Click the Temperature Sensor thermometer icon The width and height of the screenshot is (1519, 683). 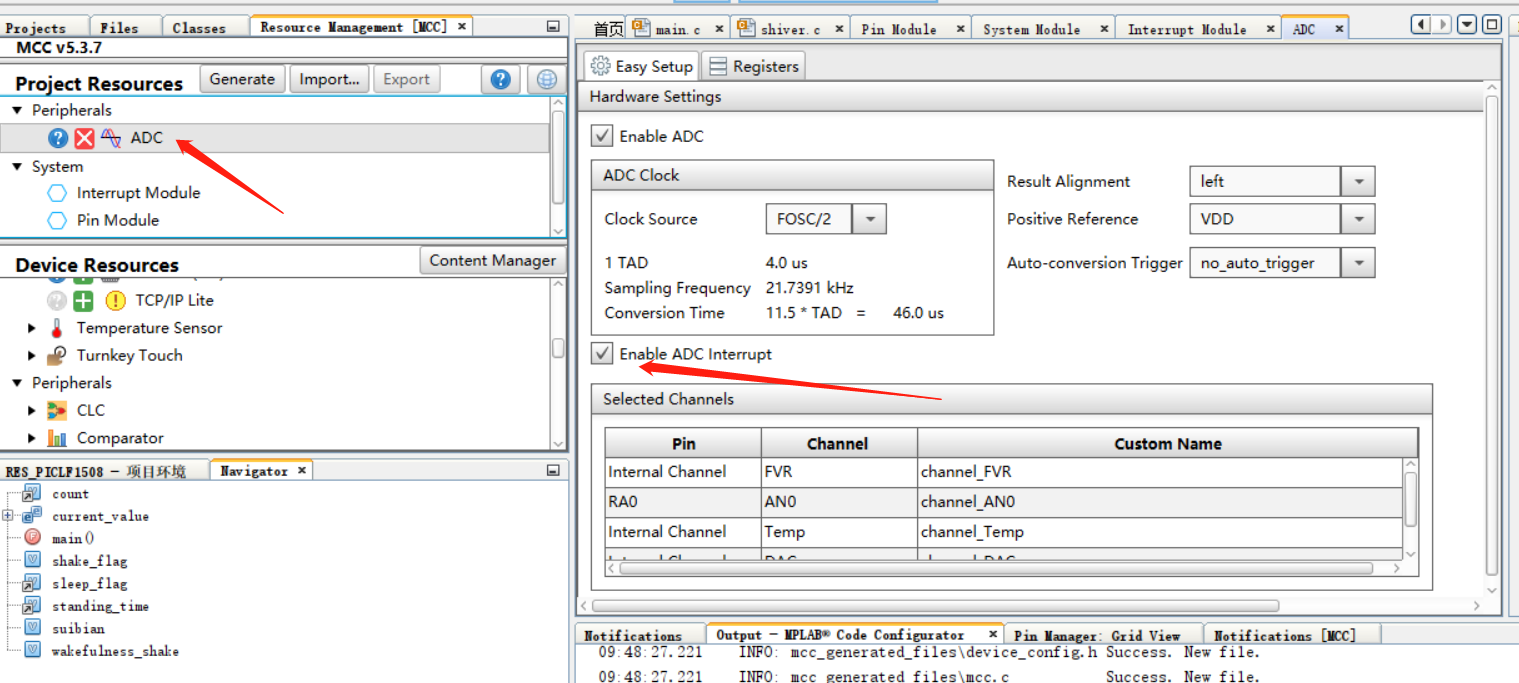coord(57,327)
